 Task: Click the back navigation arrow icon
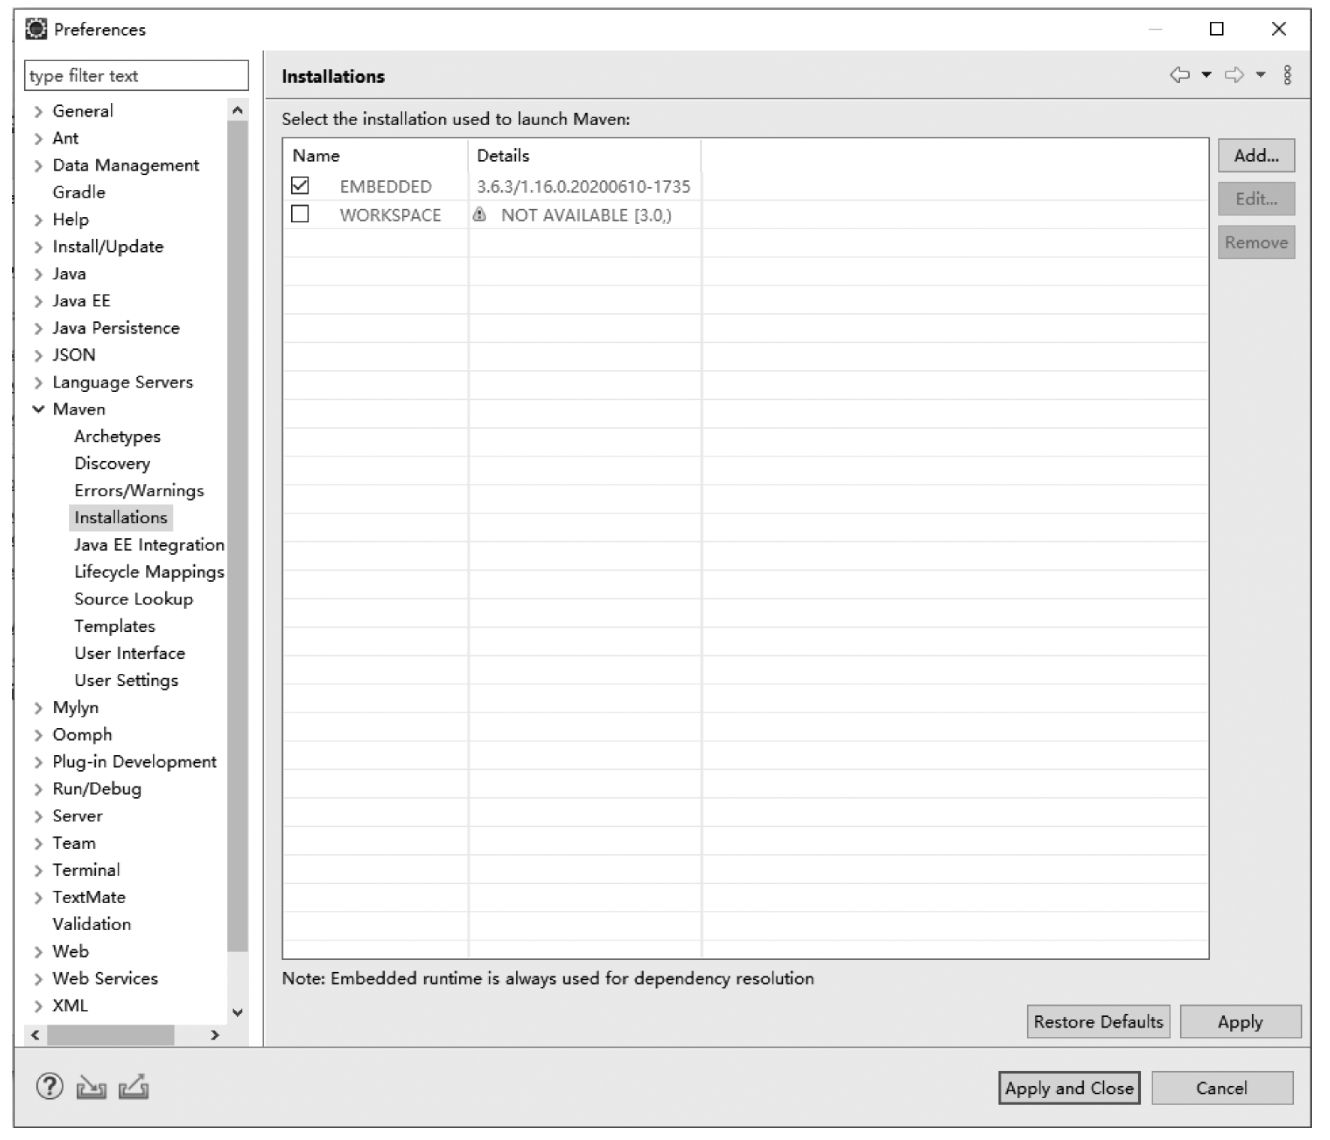(1180, 75)
